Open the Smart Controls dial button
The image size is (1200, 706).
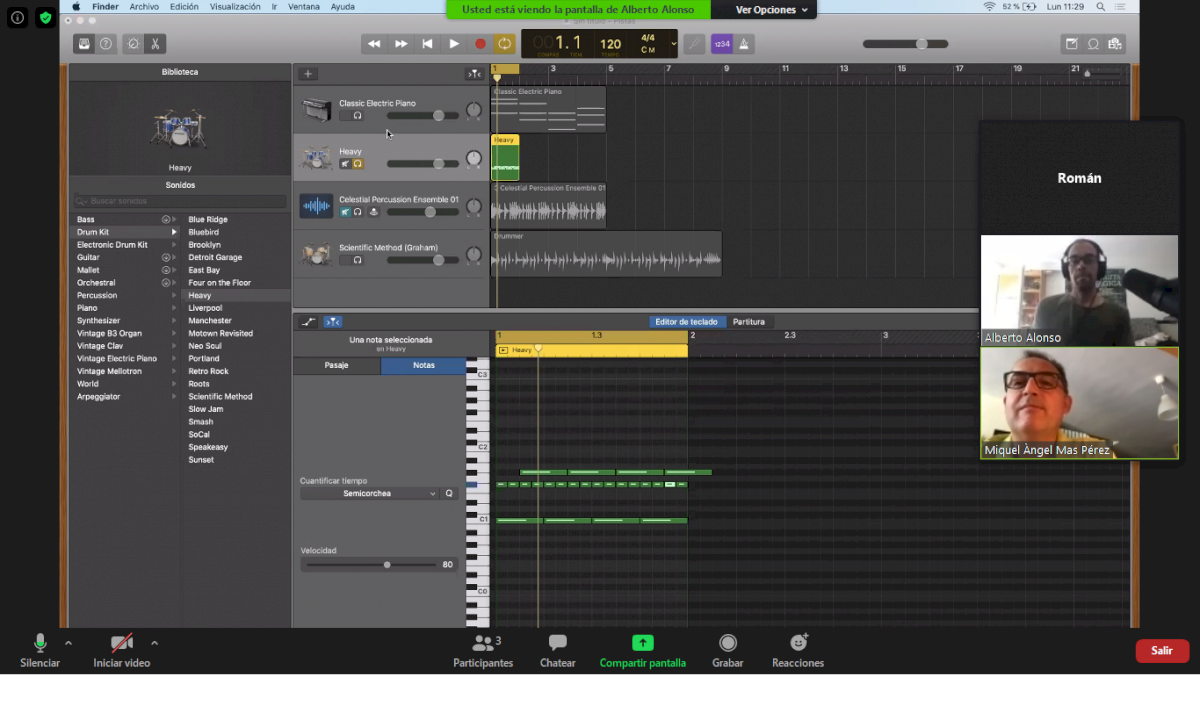(132, 44)
